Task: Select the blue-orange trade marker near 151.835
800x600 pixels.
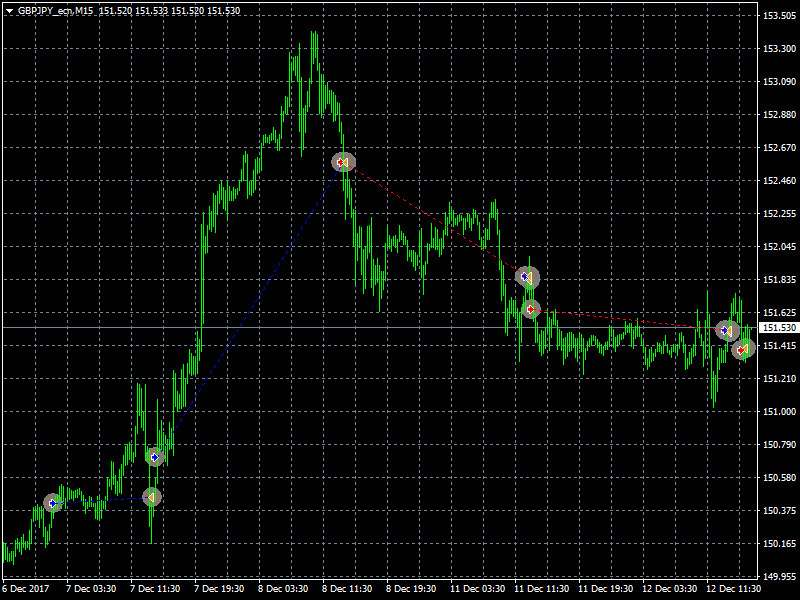Action: click(x=527, y=278)
